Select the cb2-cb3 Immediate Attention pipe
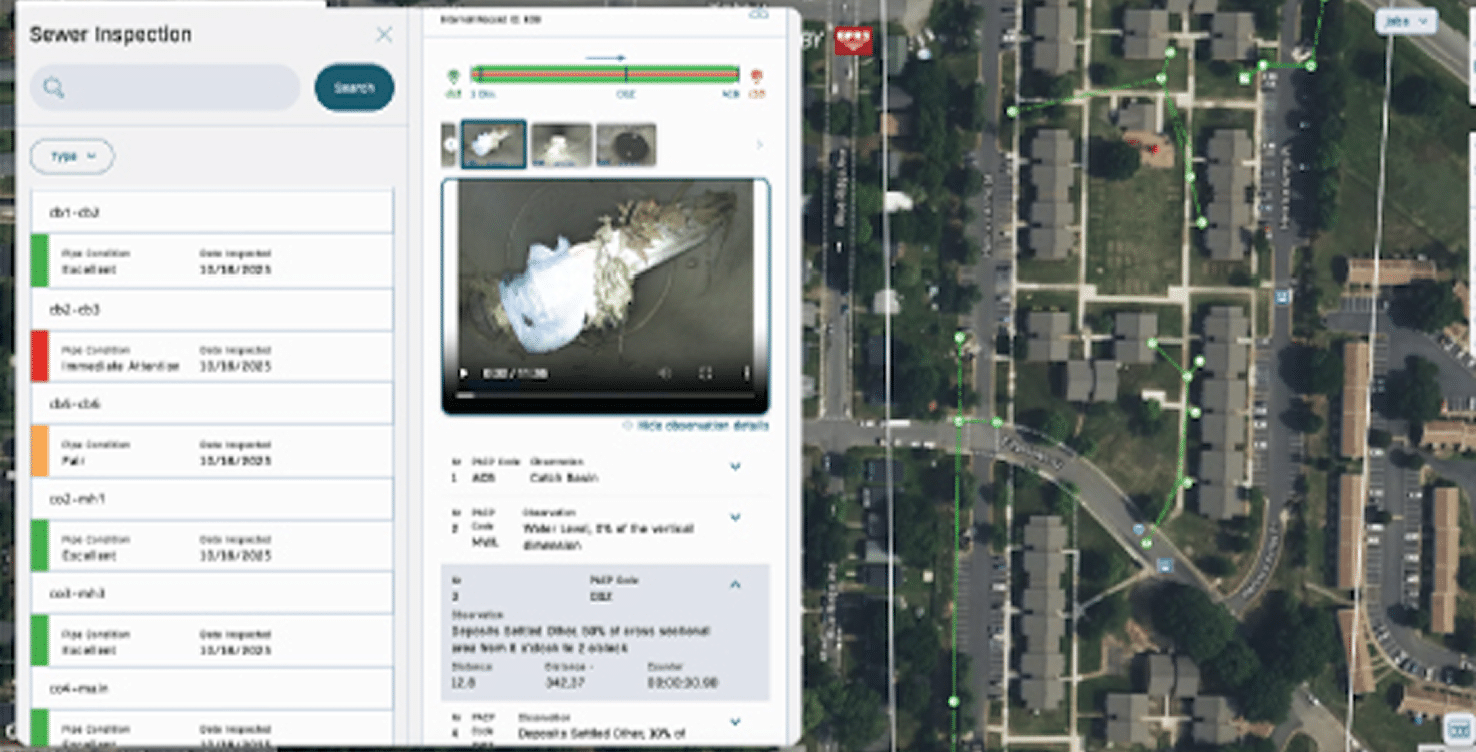 coord(212,357)
